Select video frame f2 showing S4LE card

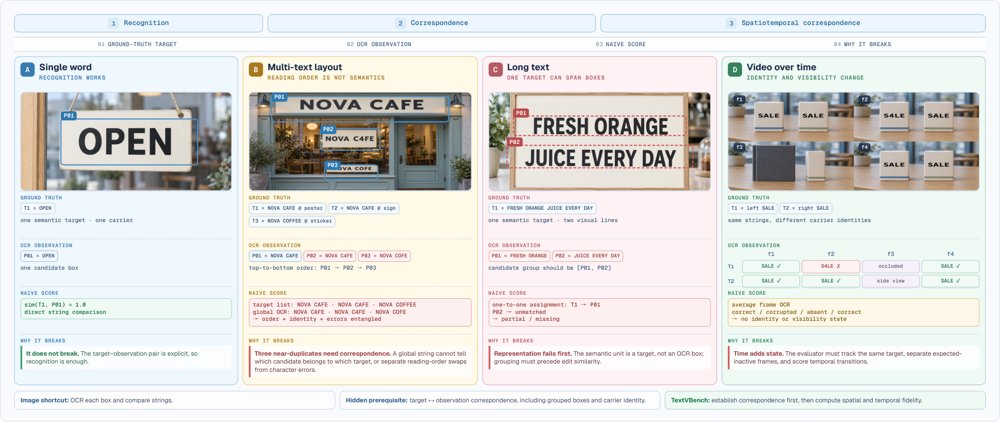pos(916,117)
